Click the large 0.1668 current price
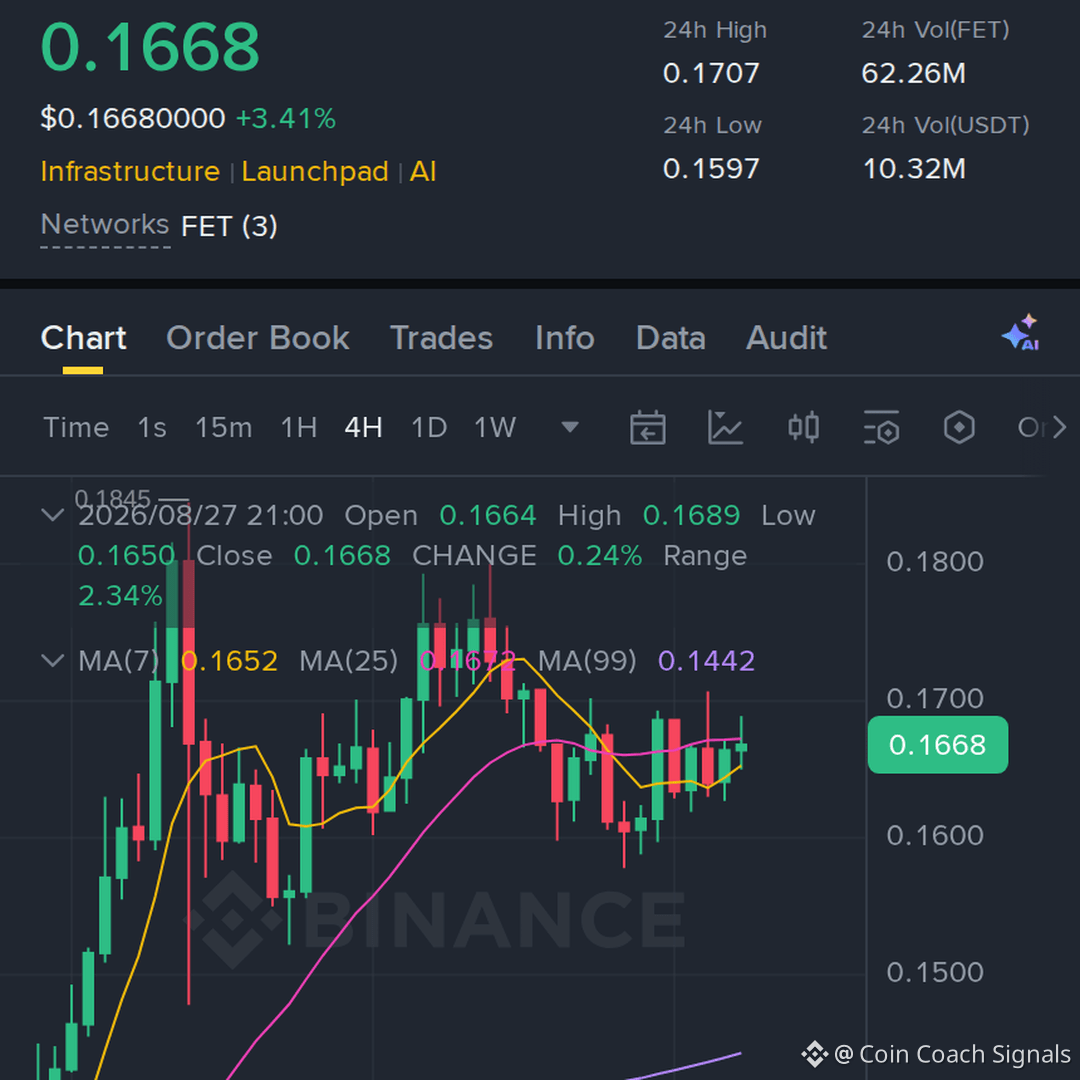The height and width of the screenshot is (1080, 1080). pos(150,47)
